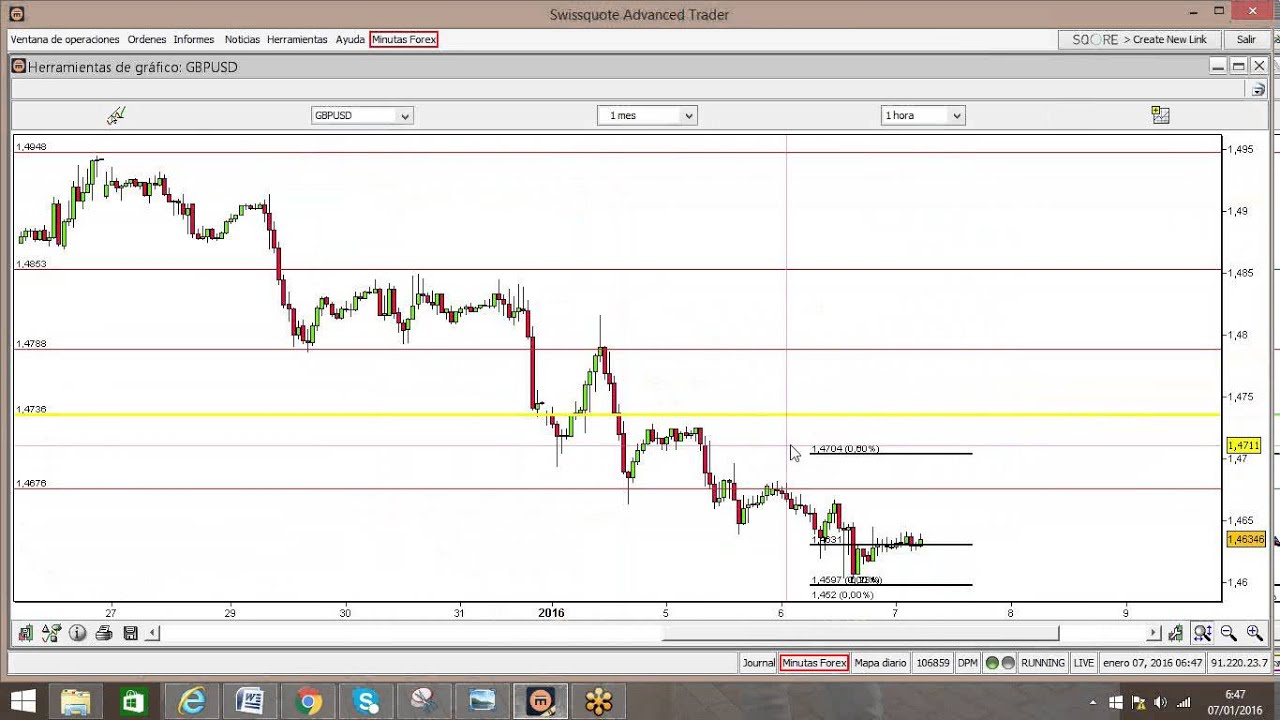Open the drawing tools pencil icon

tap(116, 115)
